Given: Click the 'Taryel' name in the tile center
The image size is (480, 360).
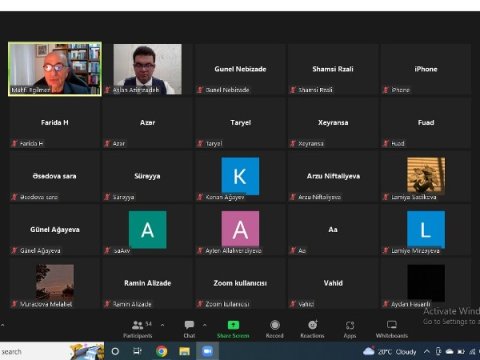Looking at the screenshot, I should click(241, 123).
